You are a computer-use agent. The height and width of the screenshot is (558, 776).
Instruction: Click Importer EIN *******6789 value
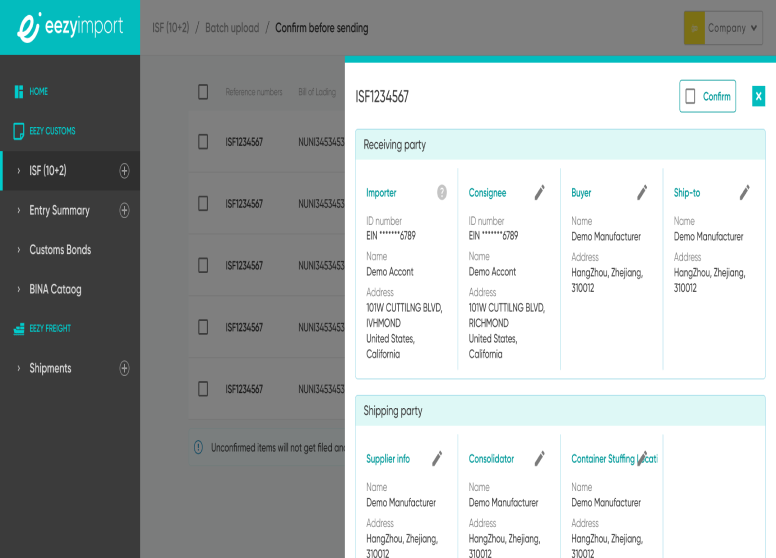pos(391,235)
